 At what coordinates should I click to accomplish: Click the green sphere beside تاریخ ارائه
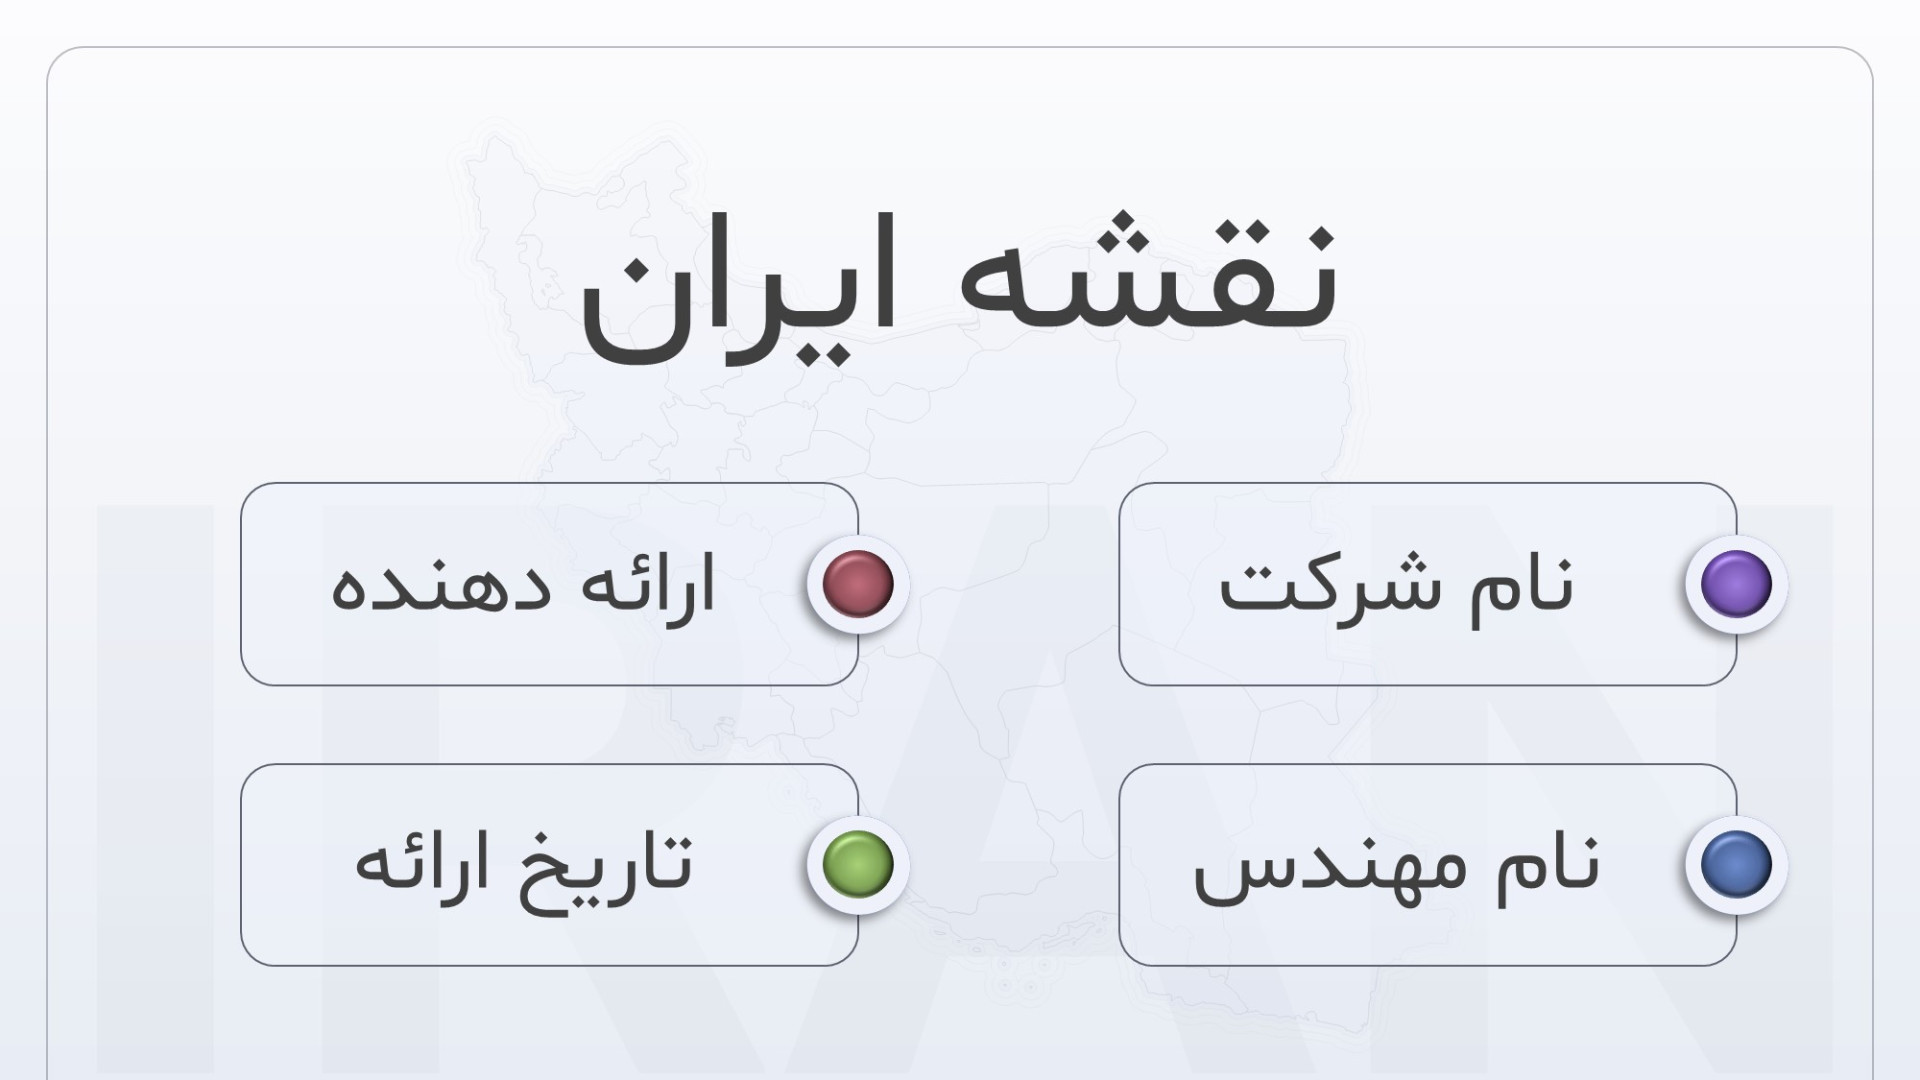pyautogui.click(x=858, y=865)
